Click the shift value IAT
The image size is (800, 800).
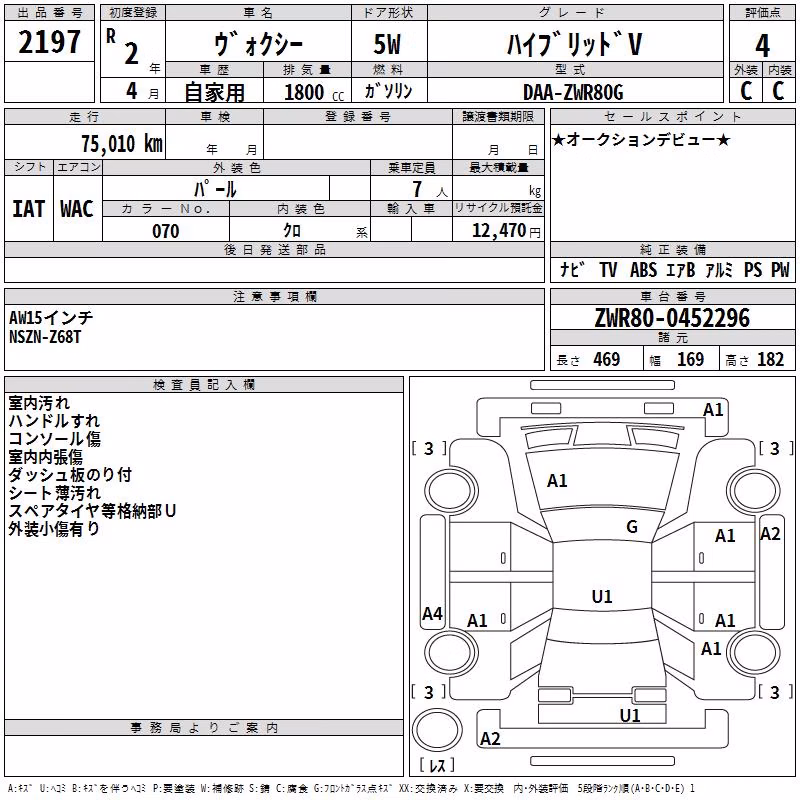[29, 209]
